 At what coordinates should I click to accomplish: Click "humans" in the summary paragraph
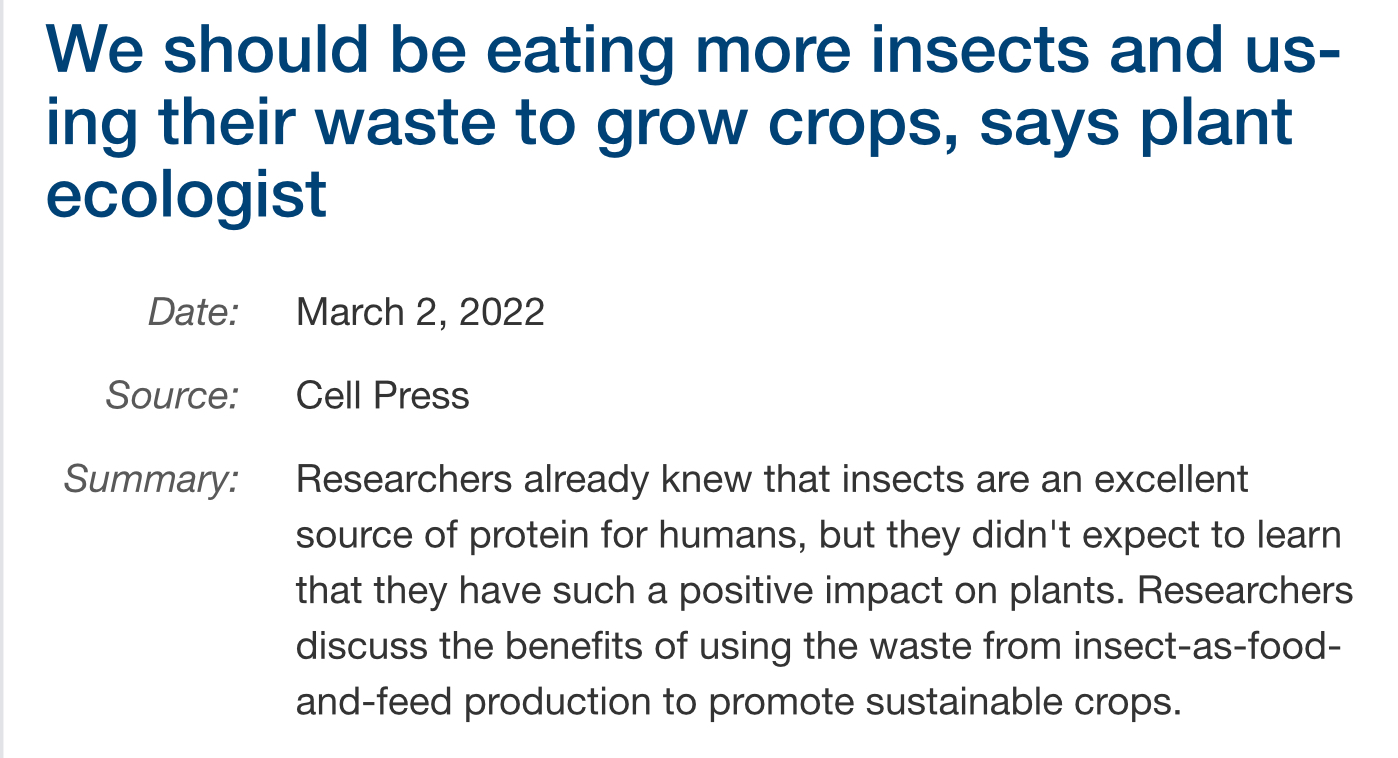(733, 535)
